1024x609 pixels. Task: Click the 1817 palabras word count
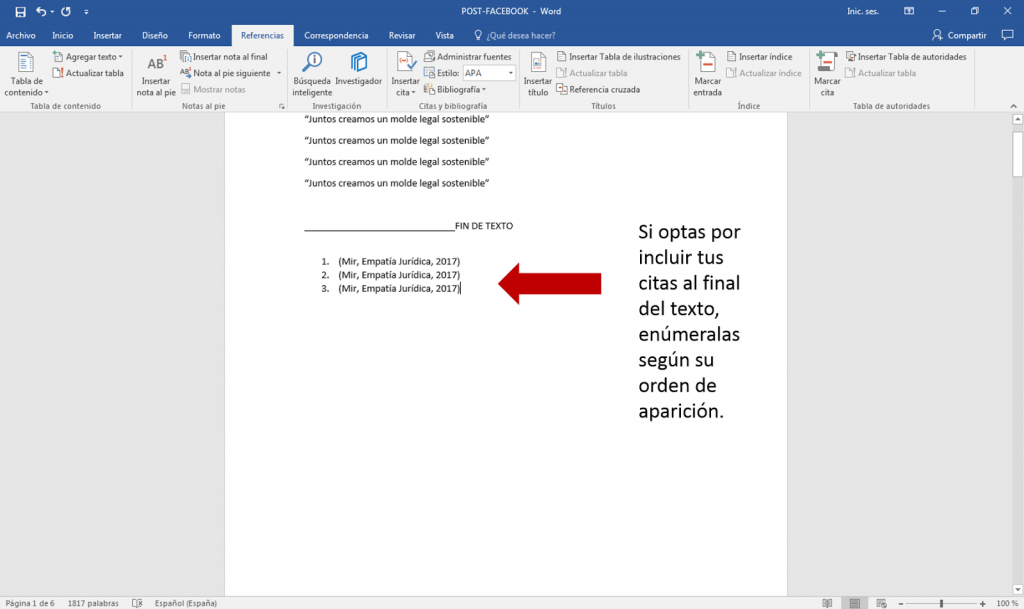93,603
